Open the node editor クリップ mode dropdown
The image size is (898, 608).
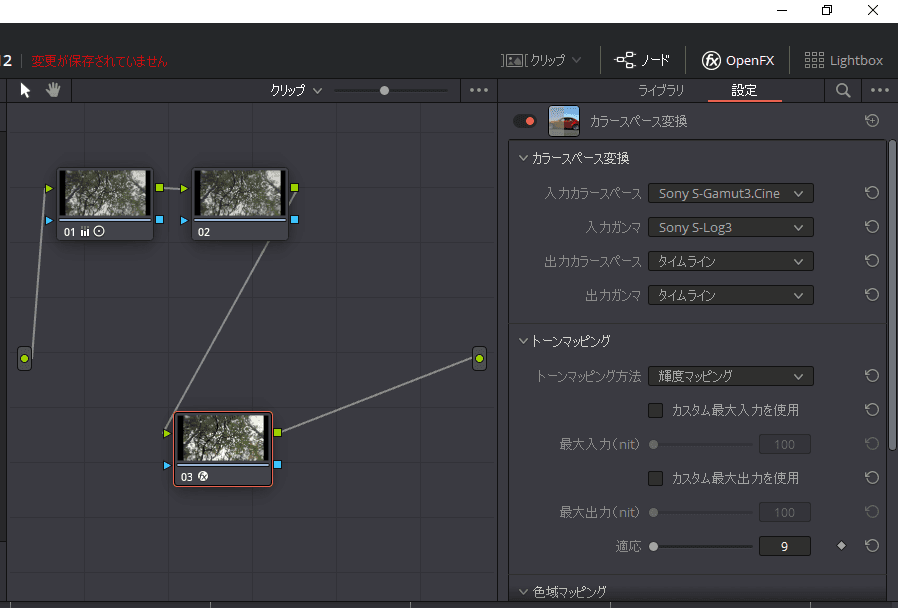tap(296, 90)
